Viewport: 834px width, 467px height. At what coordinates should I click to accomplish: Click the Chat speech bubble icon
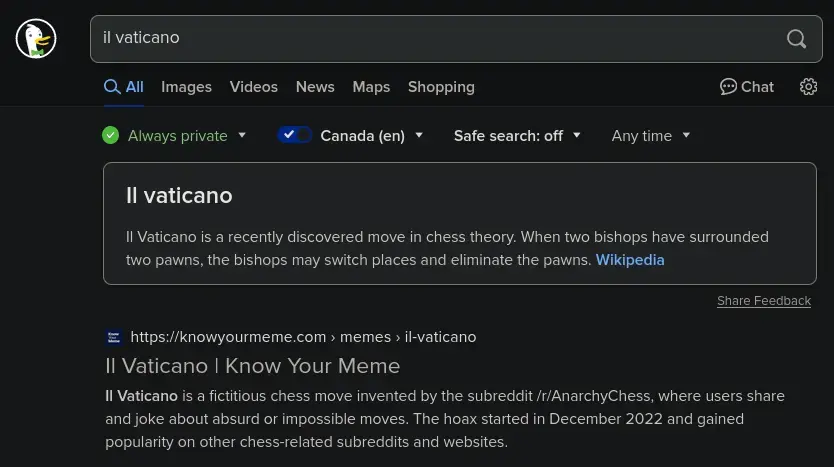(728, 87)
